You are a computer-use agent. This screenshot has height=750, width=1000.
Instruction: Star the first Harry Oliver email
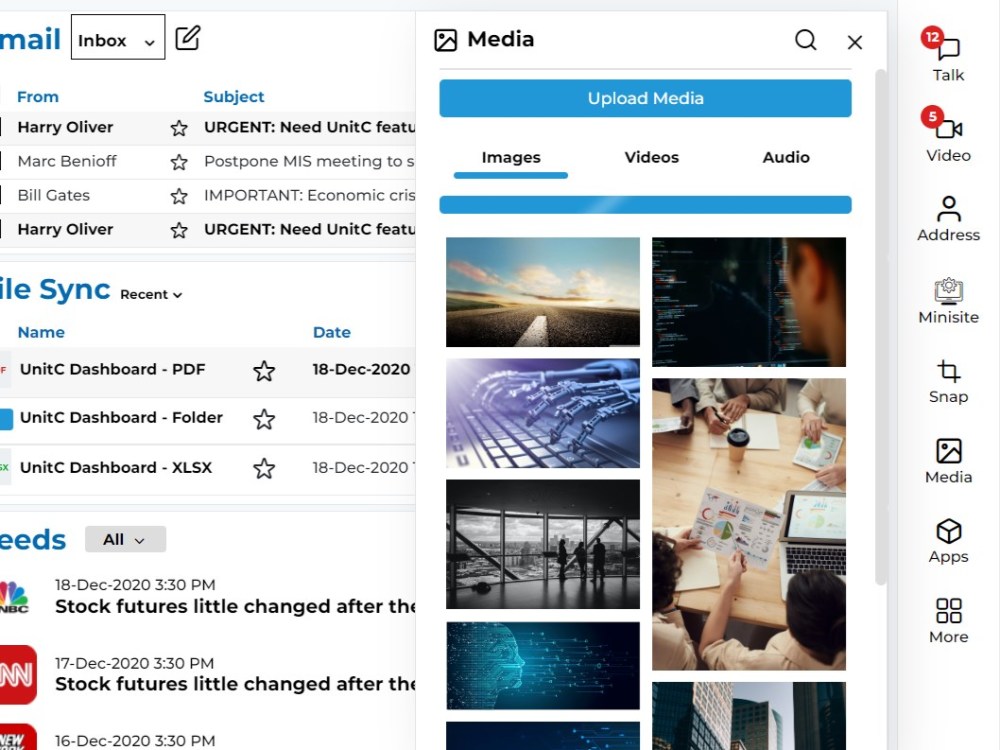coord(179,128)
